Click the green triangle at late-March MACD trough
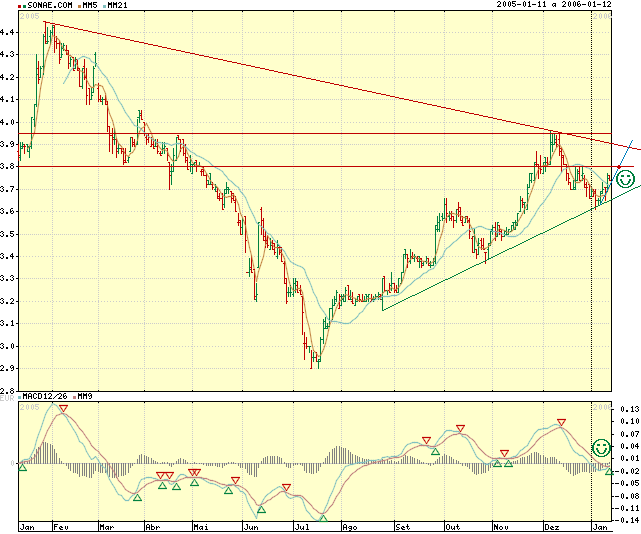 (137, 498)
